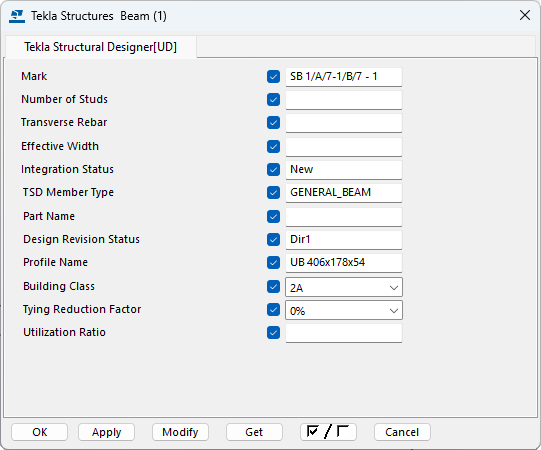
Task: Click the 'Tying Reduction Factor' label text
Action: coord(82,310)
